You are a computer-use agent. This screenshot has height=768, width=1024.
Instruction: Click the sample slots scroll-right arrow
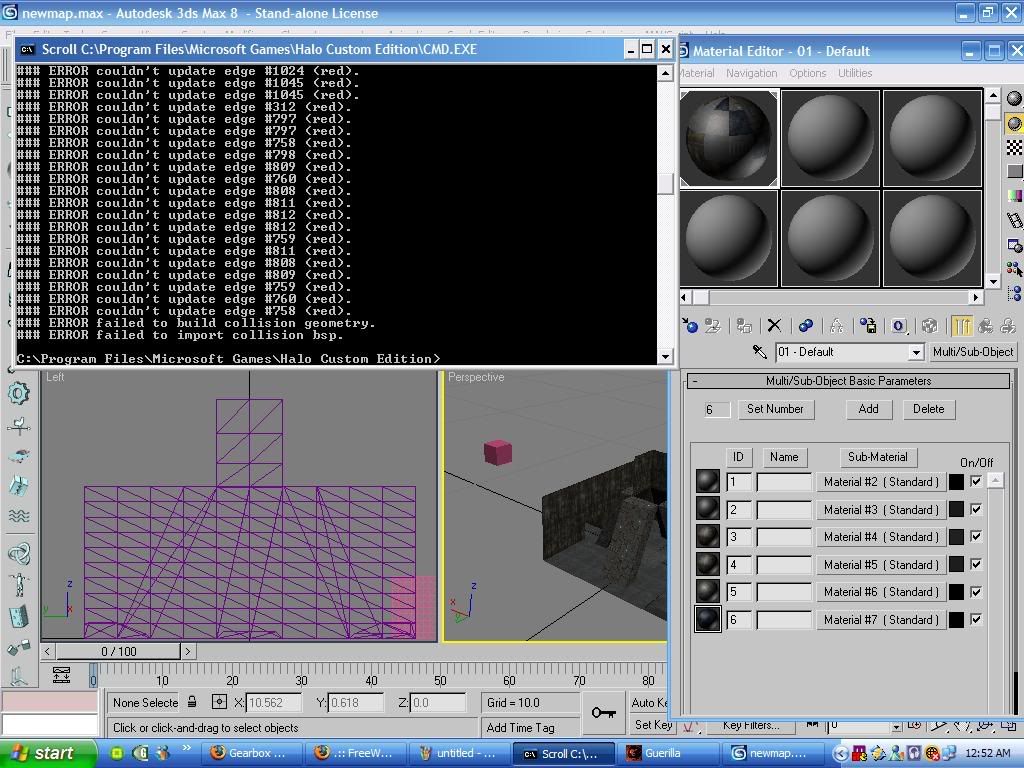click(x=975, y=297)
